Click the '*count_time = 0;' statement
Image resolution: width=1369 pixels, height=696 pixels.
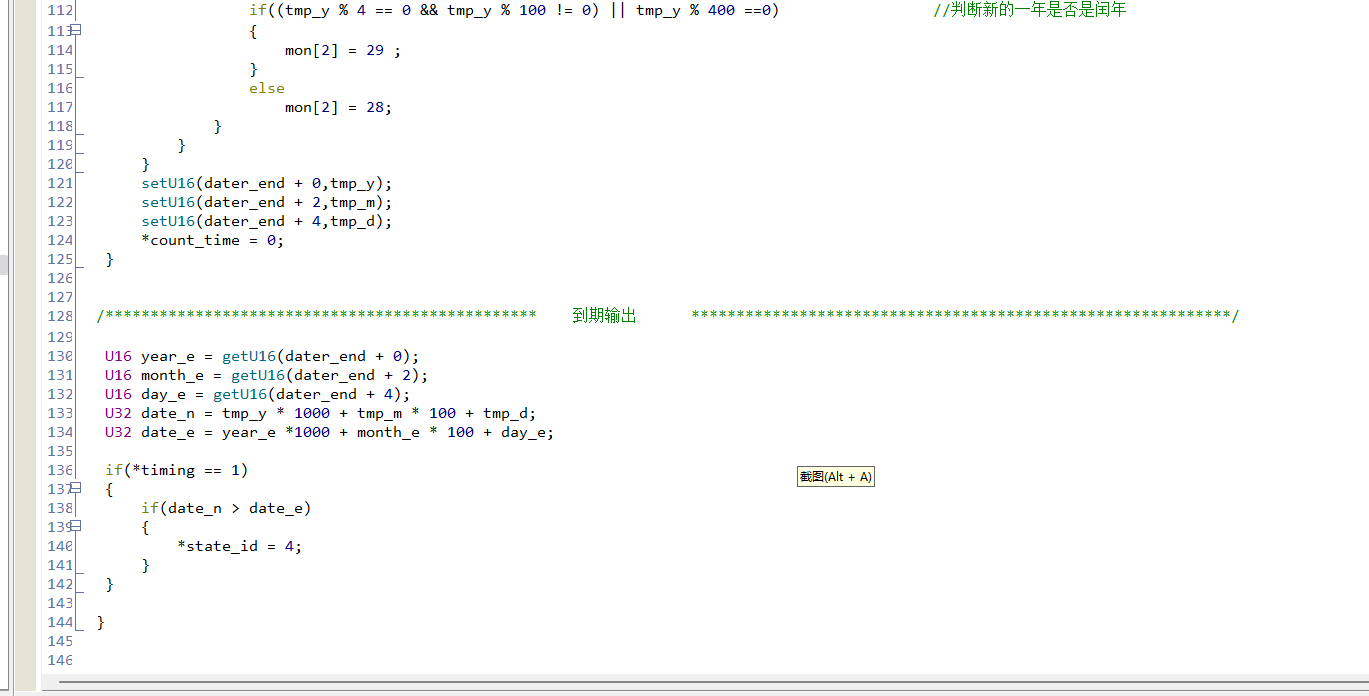213,240
